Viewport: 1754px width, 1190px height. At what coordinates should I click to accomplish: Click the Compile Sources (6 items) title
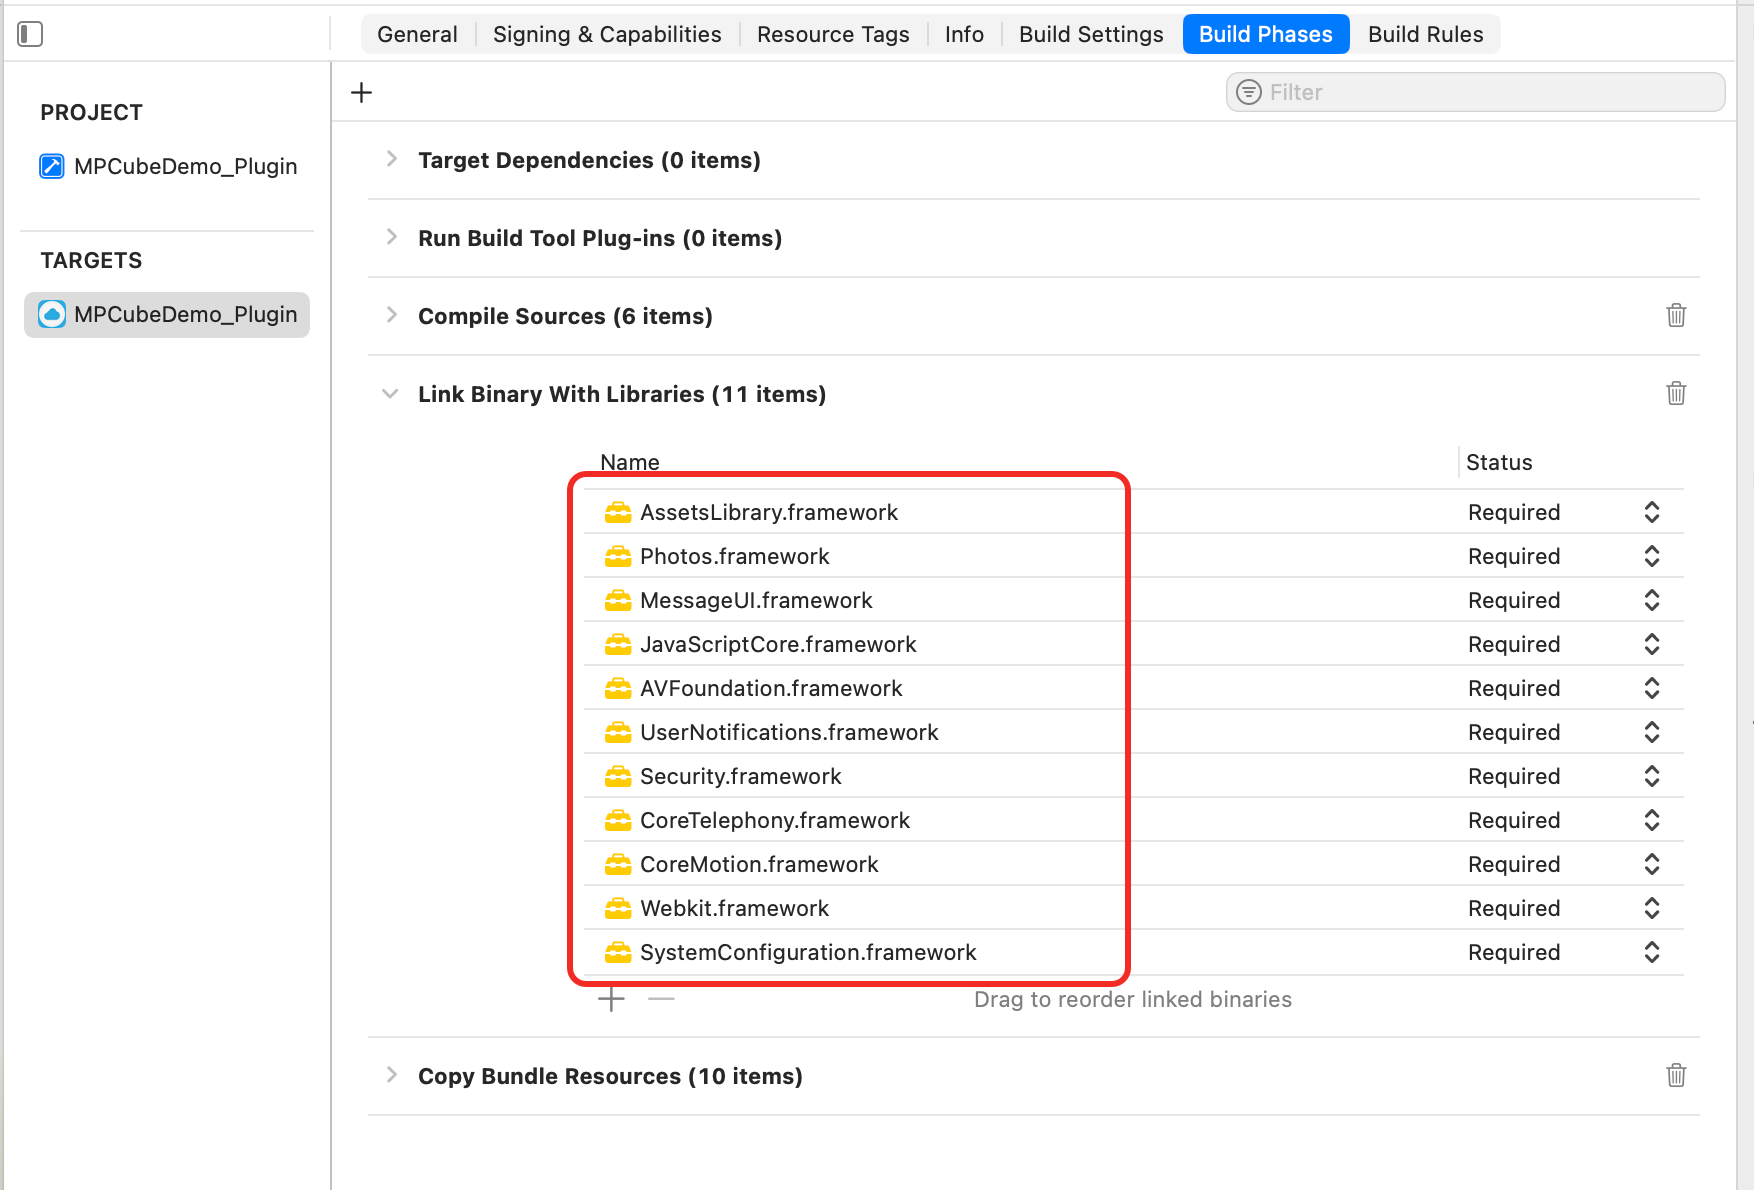coord(565,316)
